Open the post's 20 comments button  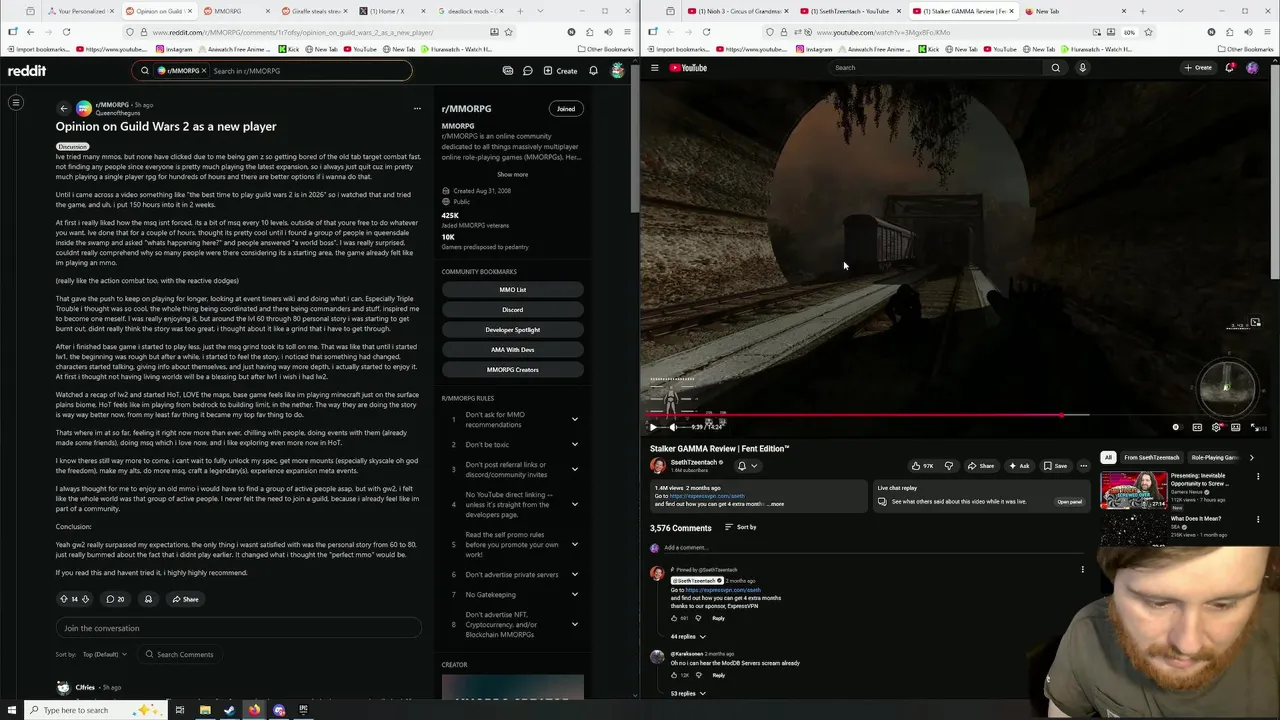click(x=116, y=599)
